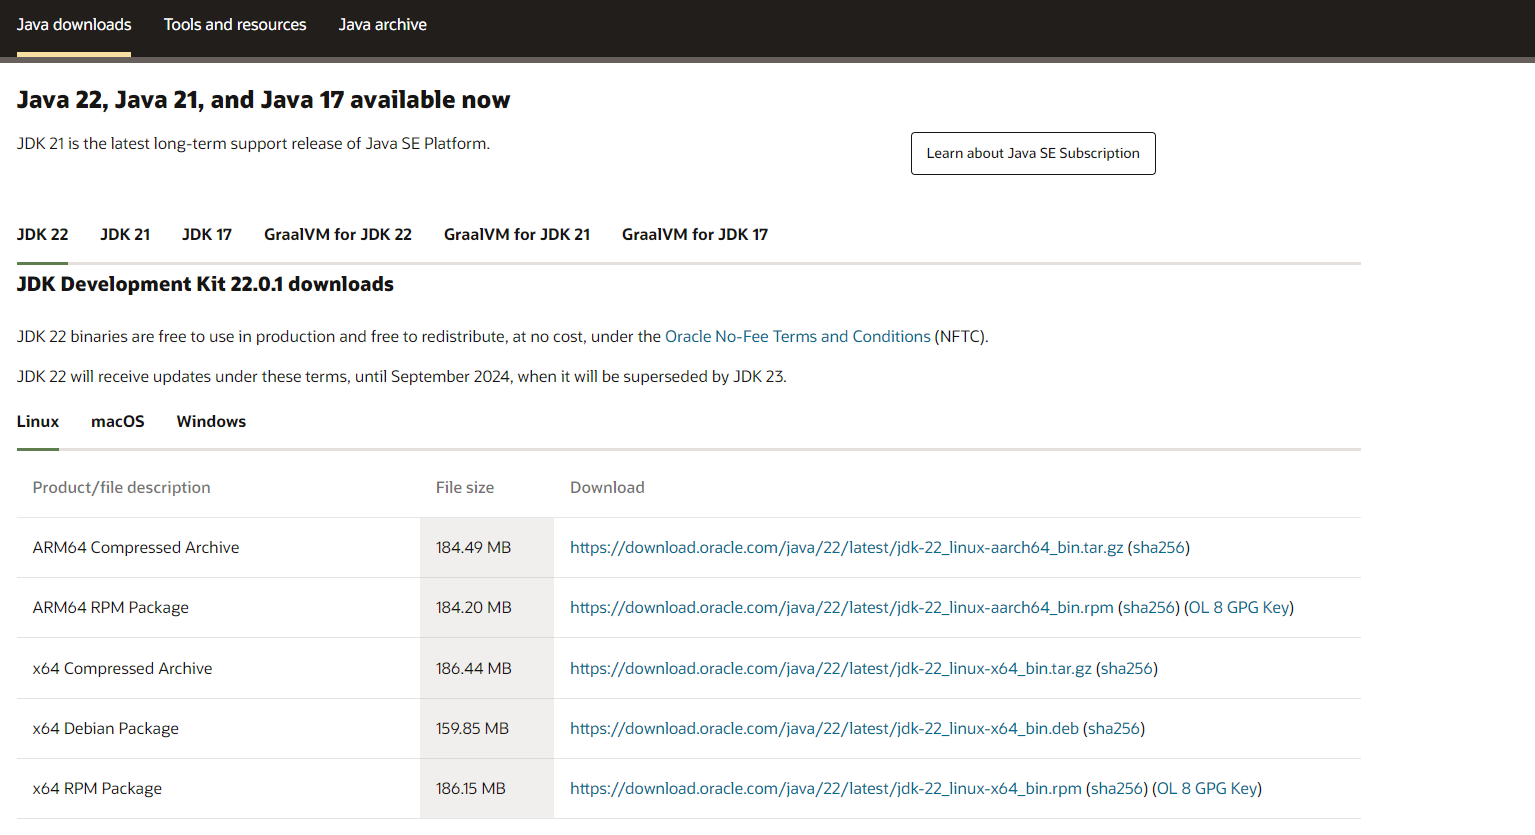Click the x64 Debian Package description
This screenshot has width=1535, height=835.
coord(106,729)
